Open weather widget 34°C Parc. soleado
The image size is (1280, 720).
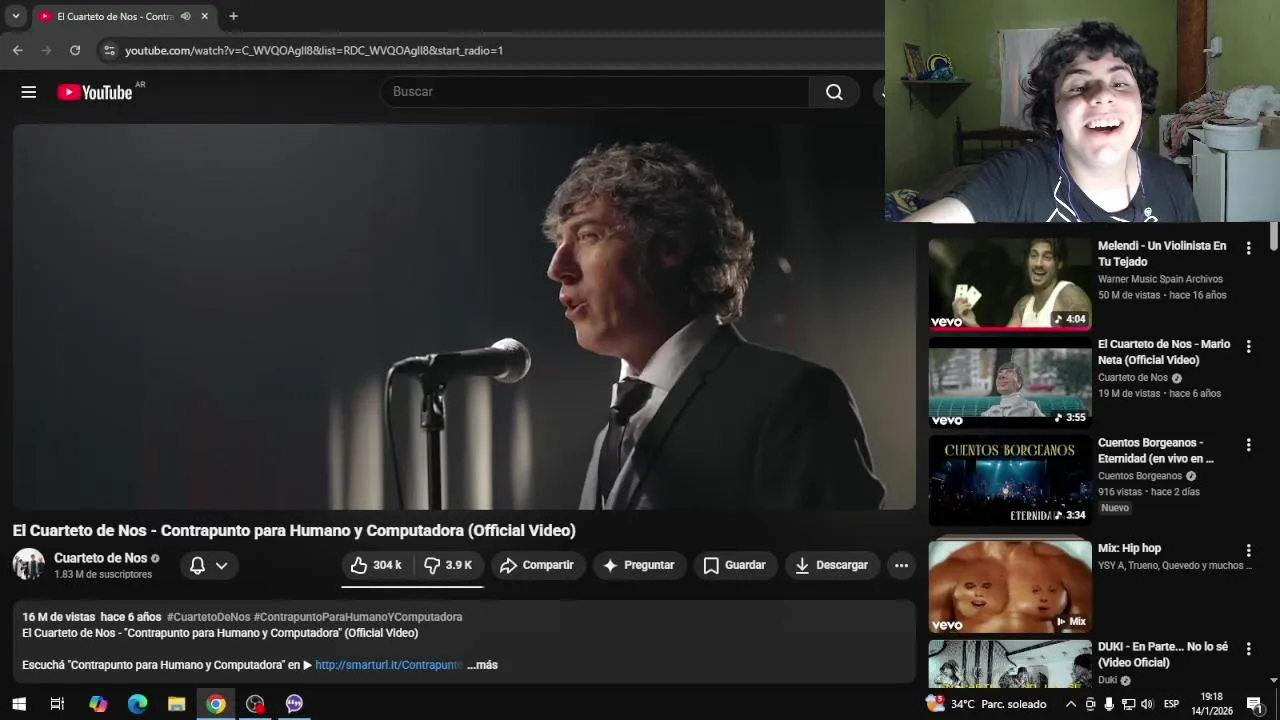coord(987,704)
